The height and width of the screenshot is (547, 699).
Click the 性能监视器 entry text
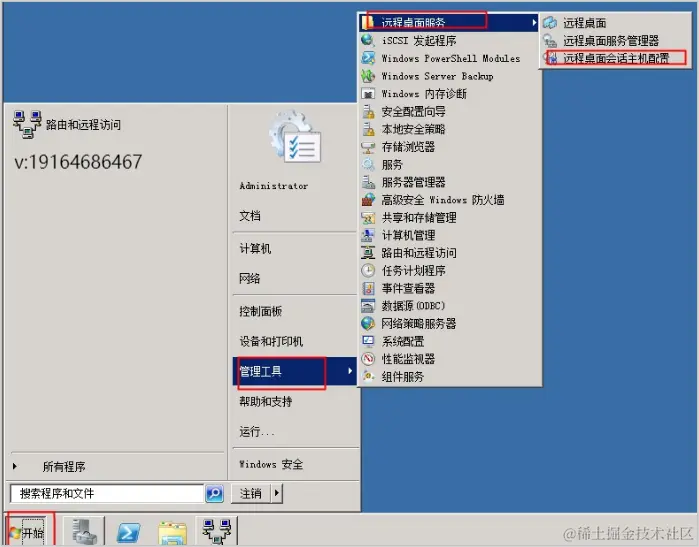[x=408, y=359]
